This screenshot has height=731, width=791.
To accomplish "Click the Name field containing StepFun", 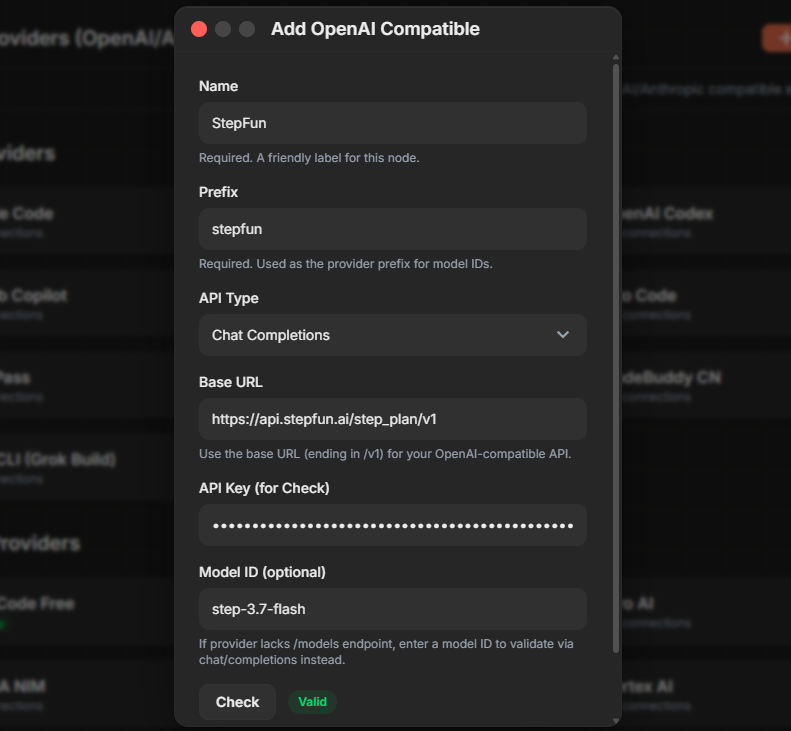I will click(392, 123).
